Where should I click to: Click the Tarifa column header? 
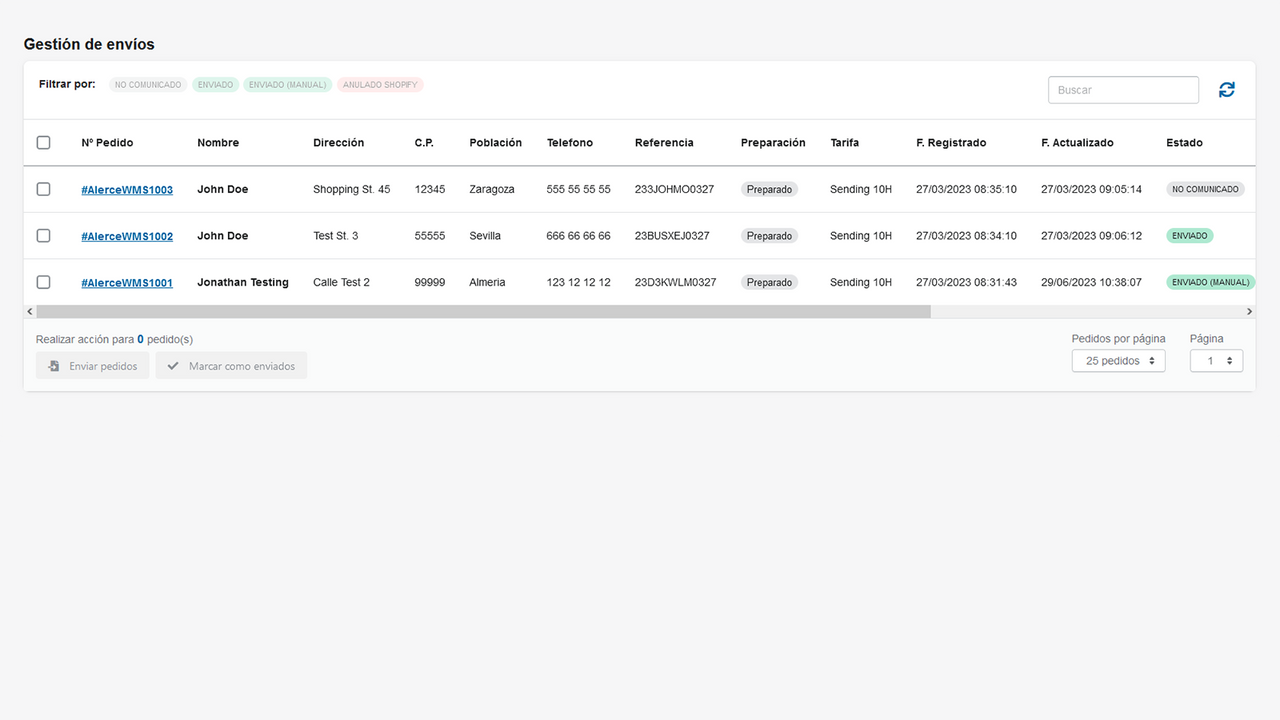coord(845,143)
